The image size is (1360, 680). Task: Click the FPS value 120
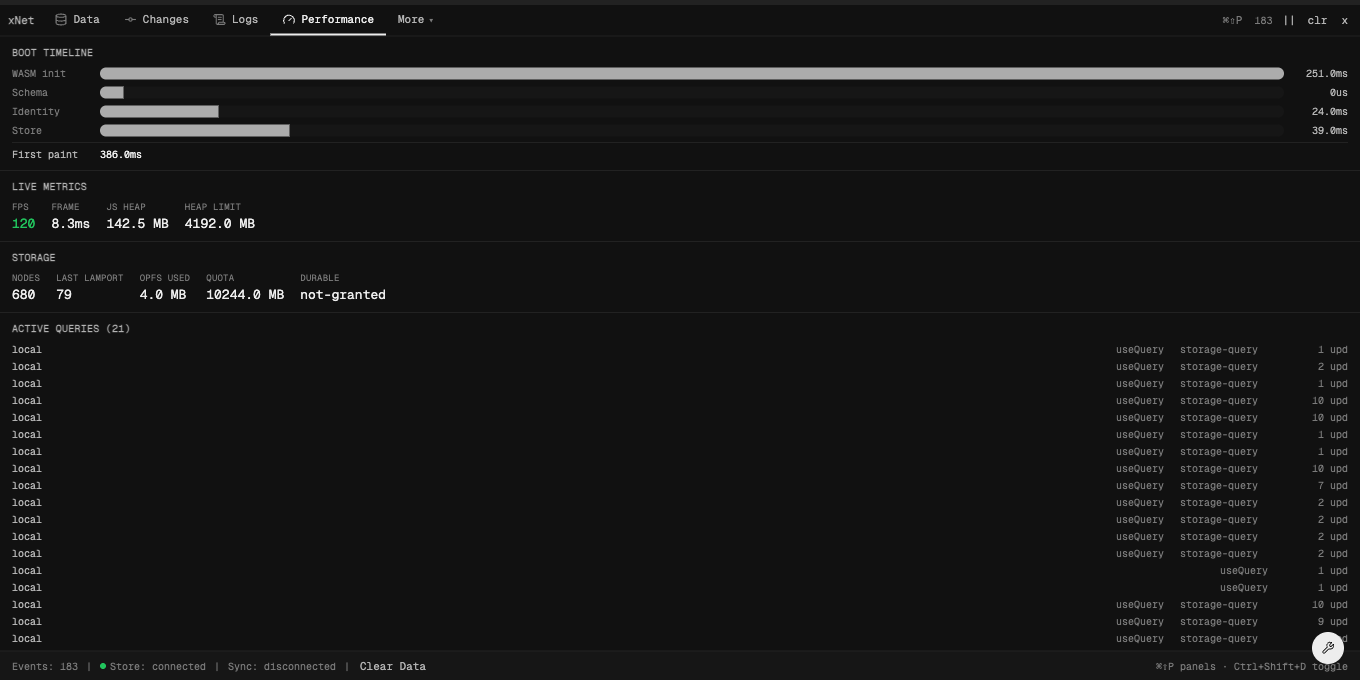click(x=23, y=224)
